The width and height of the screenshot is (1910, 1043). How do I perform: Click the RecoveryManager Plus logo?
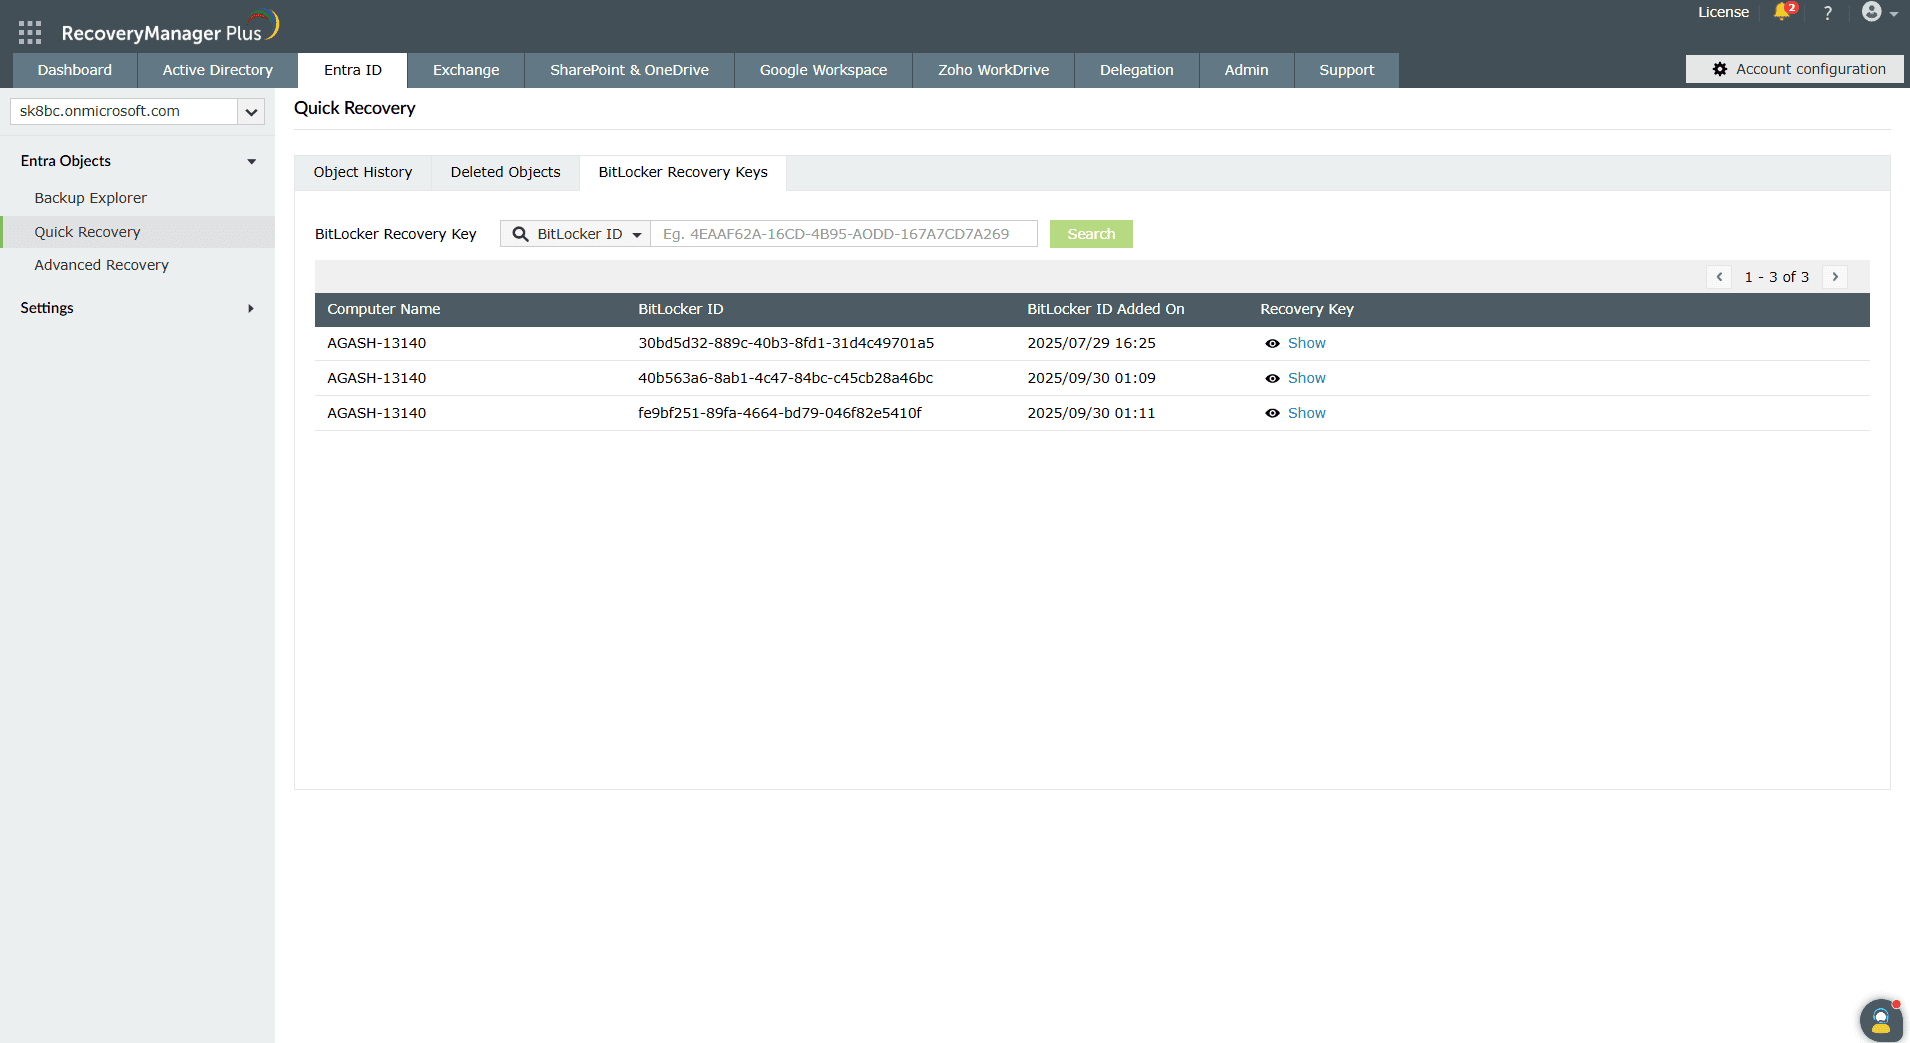(x=169, y=29)
